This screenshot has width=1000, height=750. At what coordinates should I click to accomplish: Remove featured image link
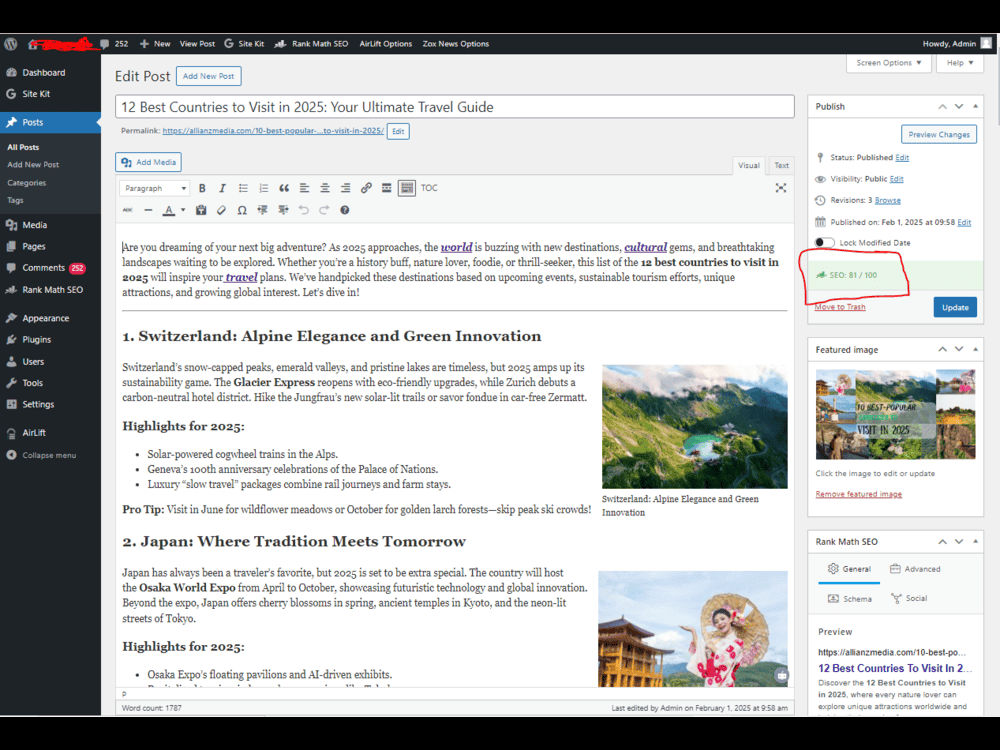tap(858, 494)
